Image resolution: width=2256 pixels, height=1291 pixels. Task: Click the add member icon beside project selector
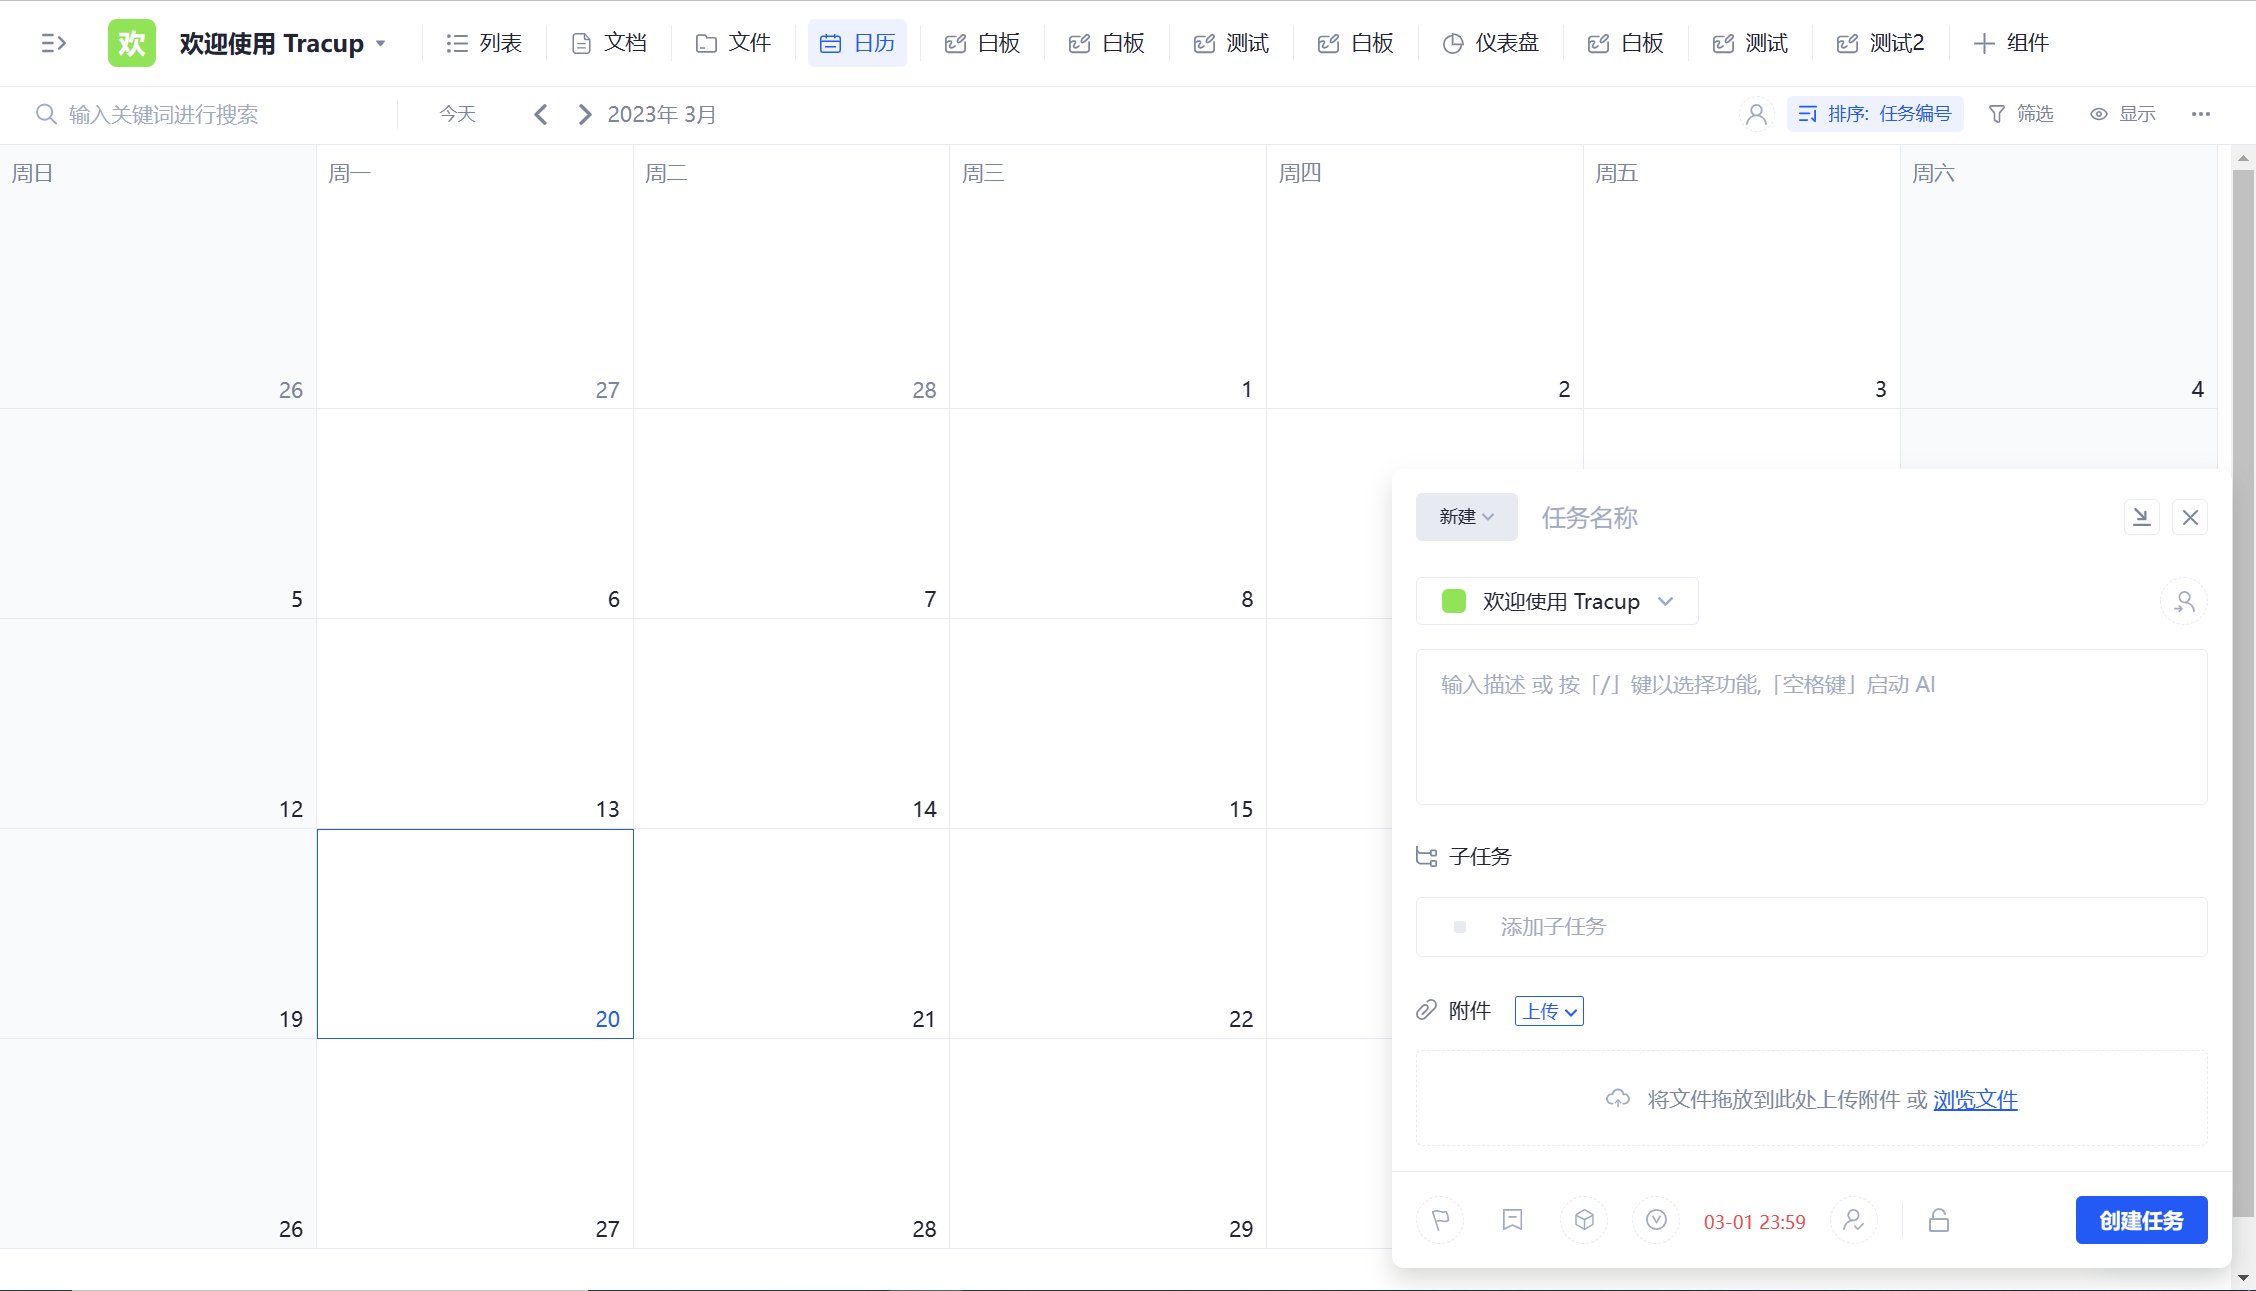2184,602
